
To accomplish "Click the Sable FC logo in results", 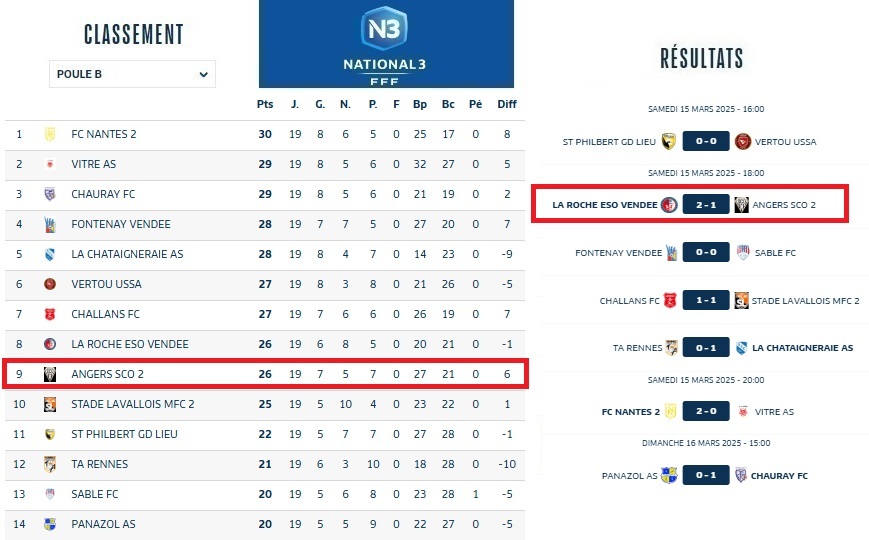I will 743,253.
